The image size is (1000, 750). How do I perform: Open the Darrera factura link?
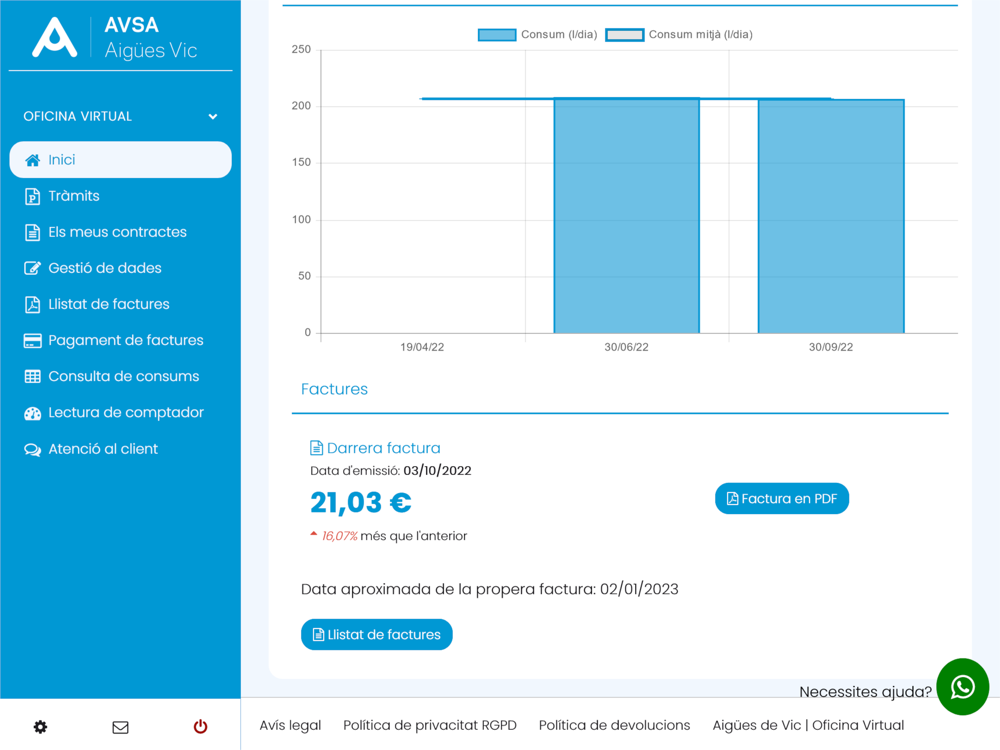(383, 448)
